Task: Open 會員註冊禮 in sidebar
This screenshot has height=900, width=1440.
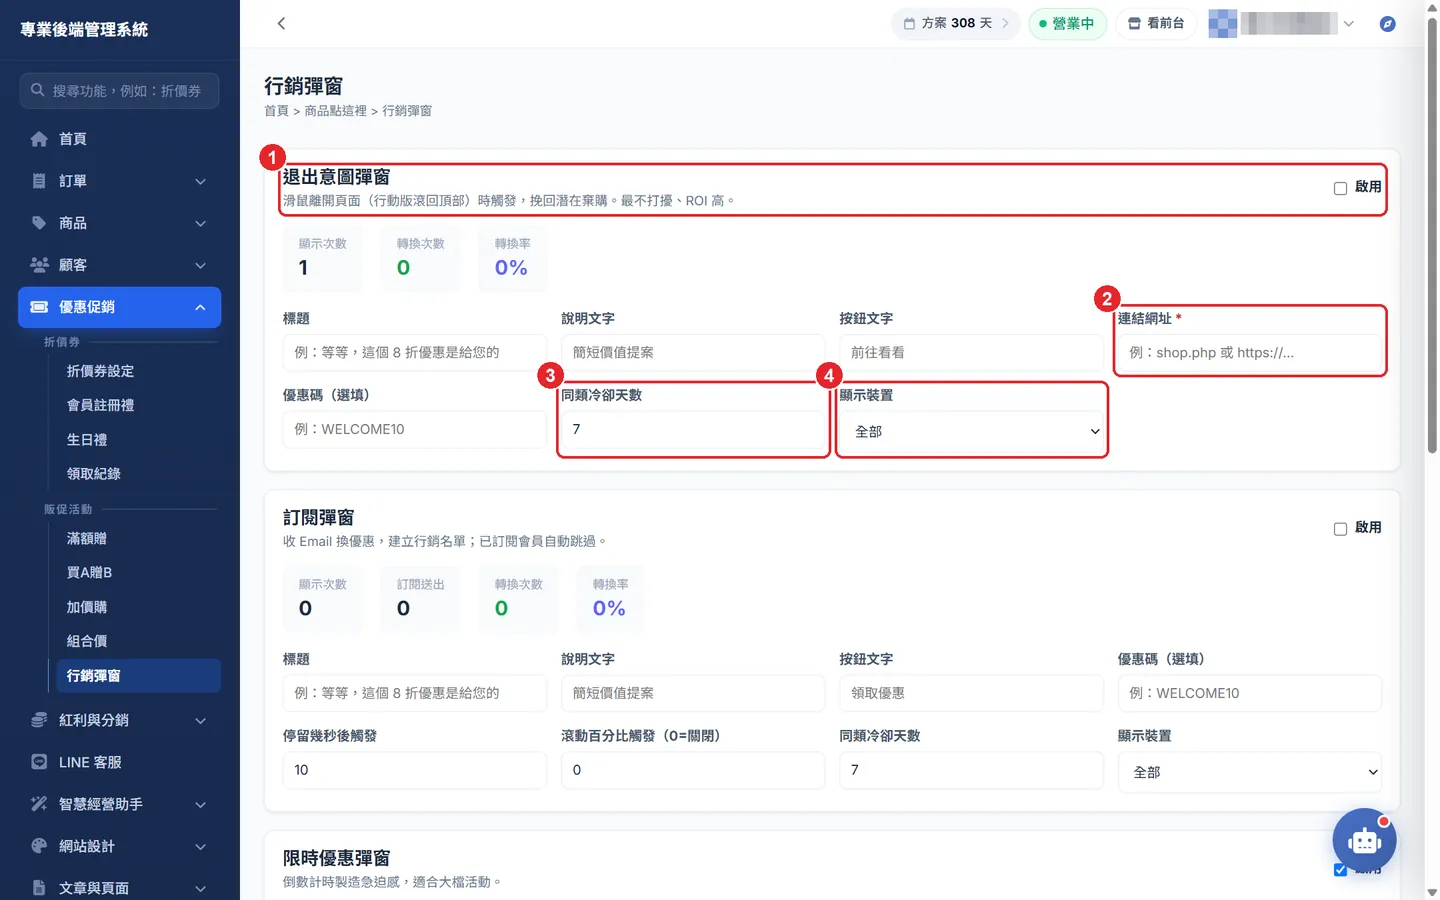Action: coord(100,405)
